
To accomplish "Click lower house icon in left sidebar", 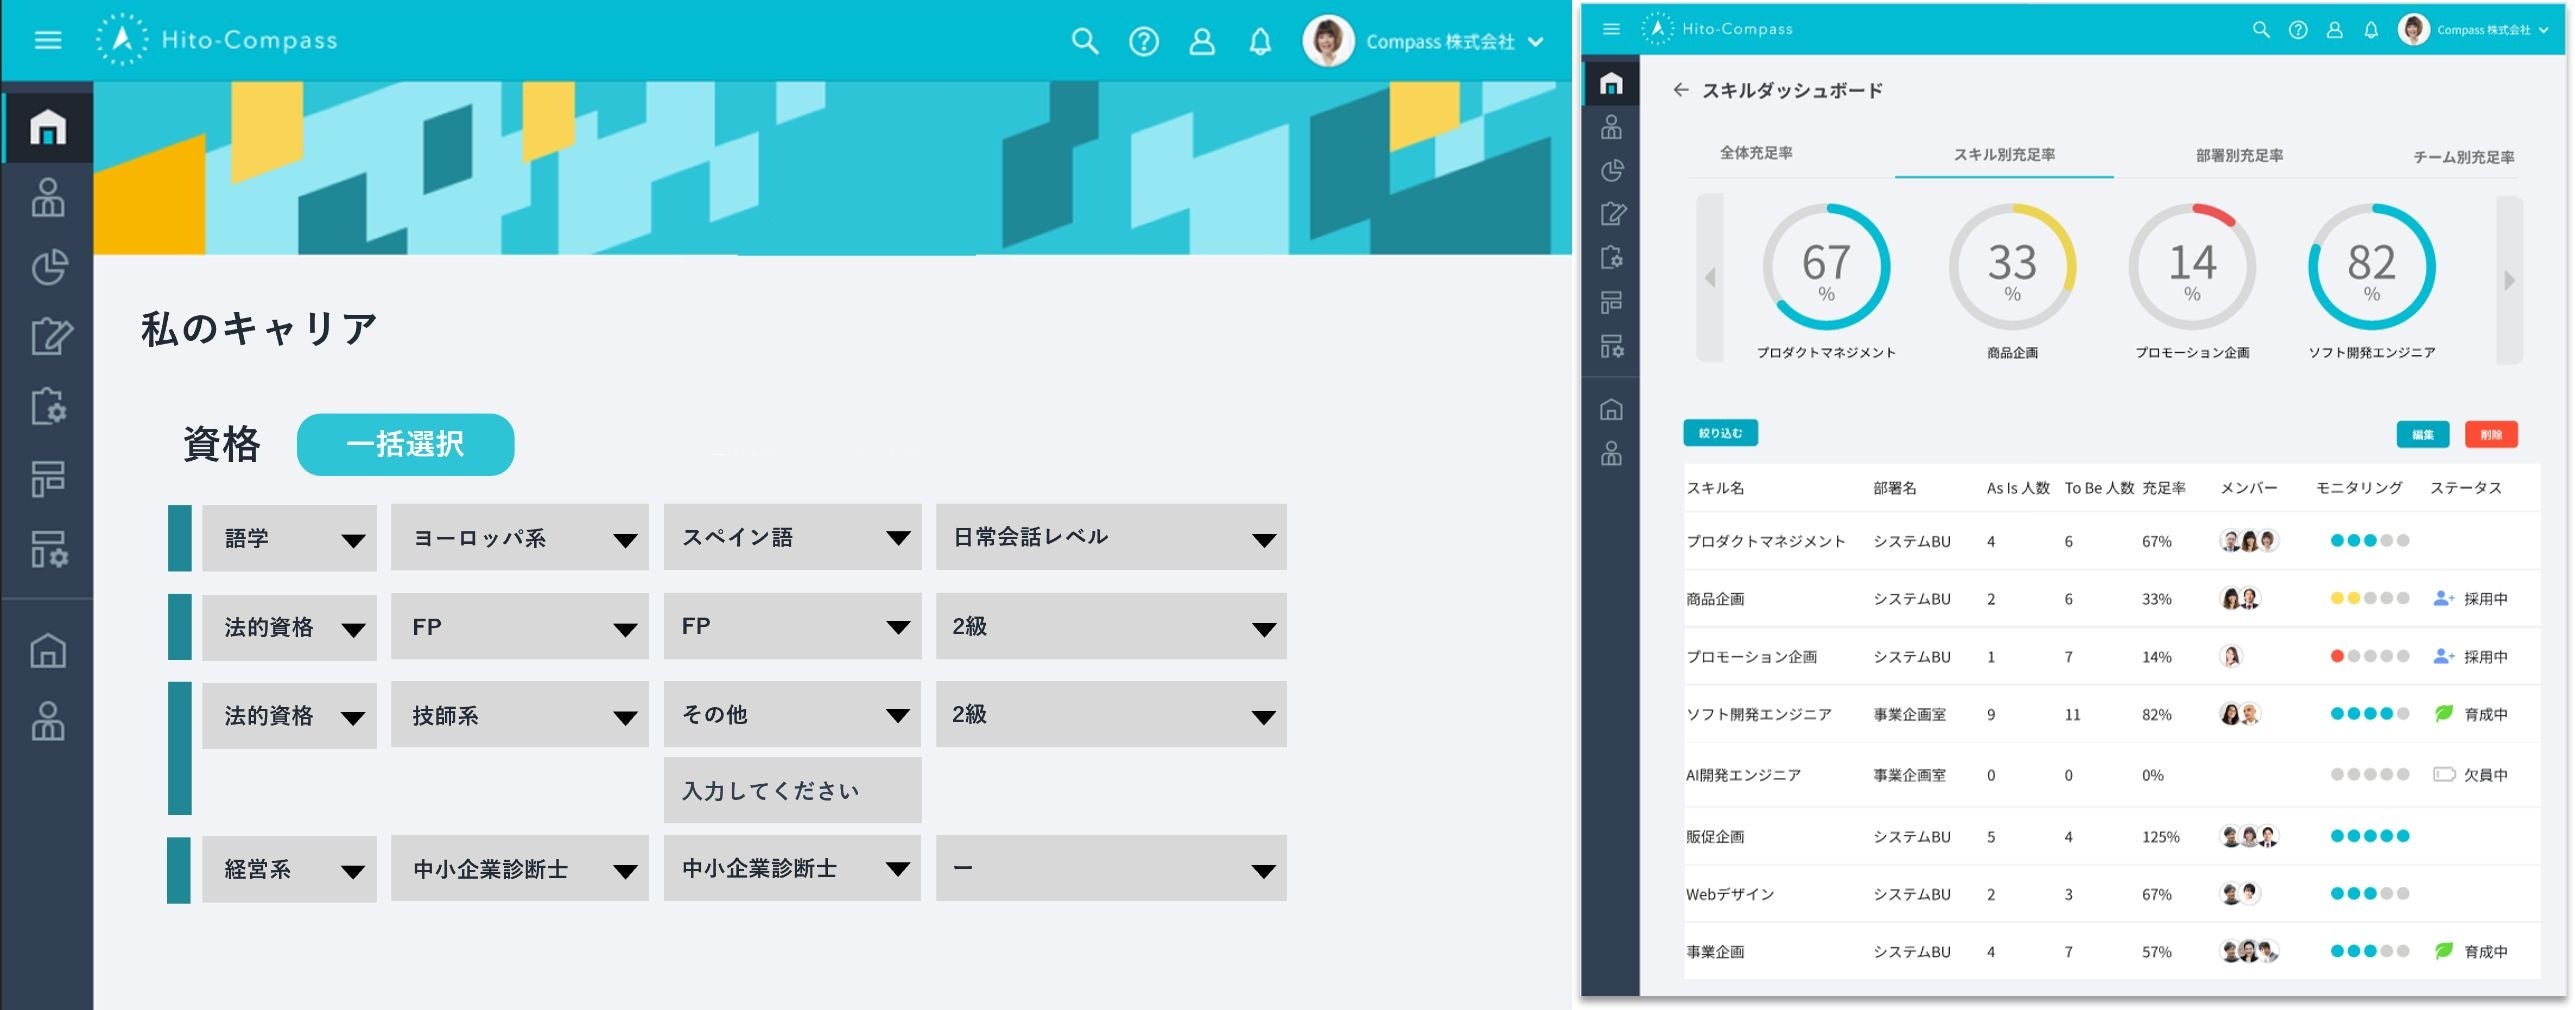I will click(48, 650).
